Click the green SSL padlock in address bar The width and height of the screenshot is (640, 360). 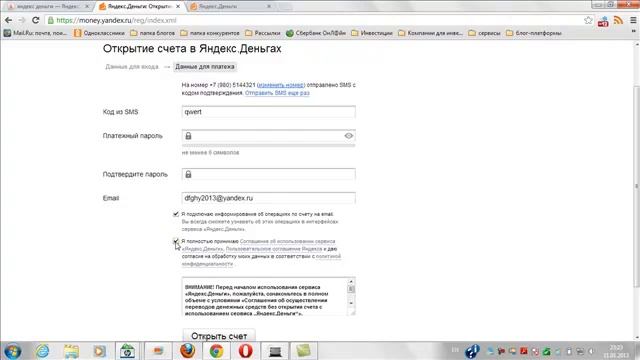tap(51, 20)
